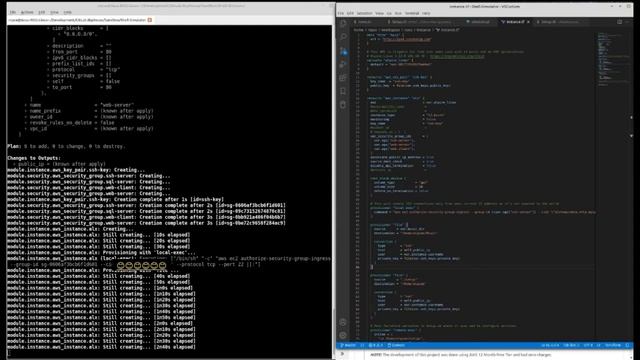Close the instance.tf editor tab
Image resolution: width=640 pixels, height=360 pixels.
coord(528,22)
